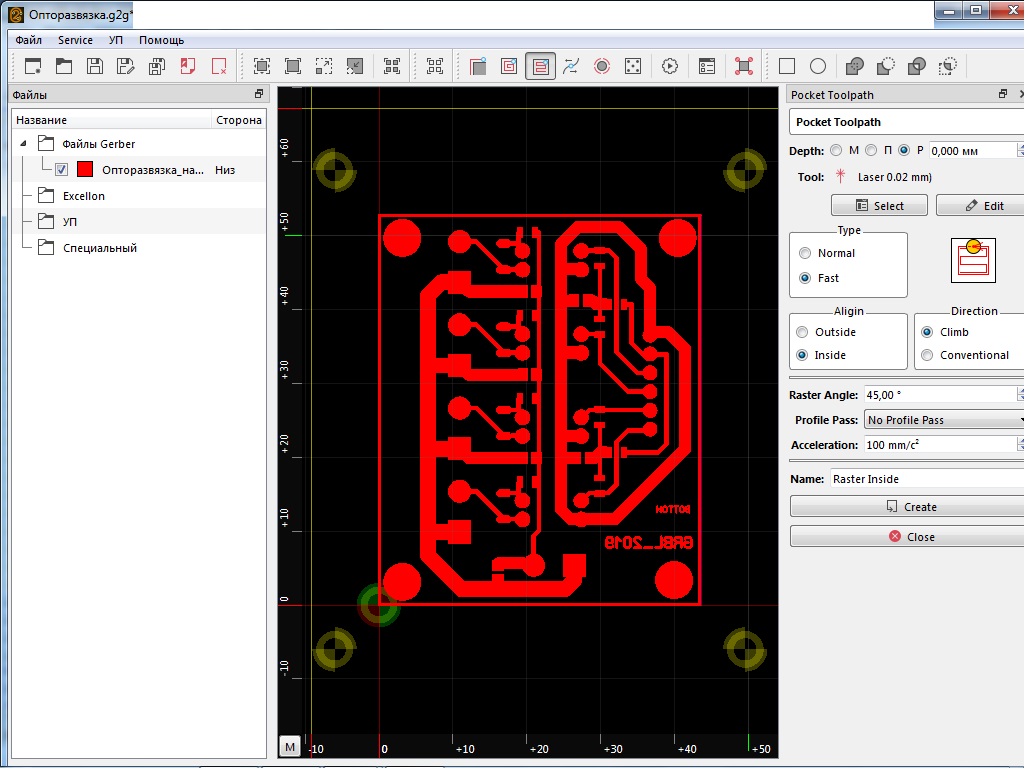Click the Save As icon with pencil
The height and width of the screenshot is (774, 1032).
pyautogui.click(x=126, y=66)
